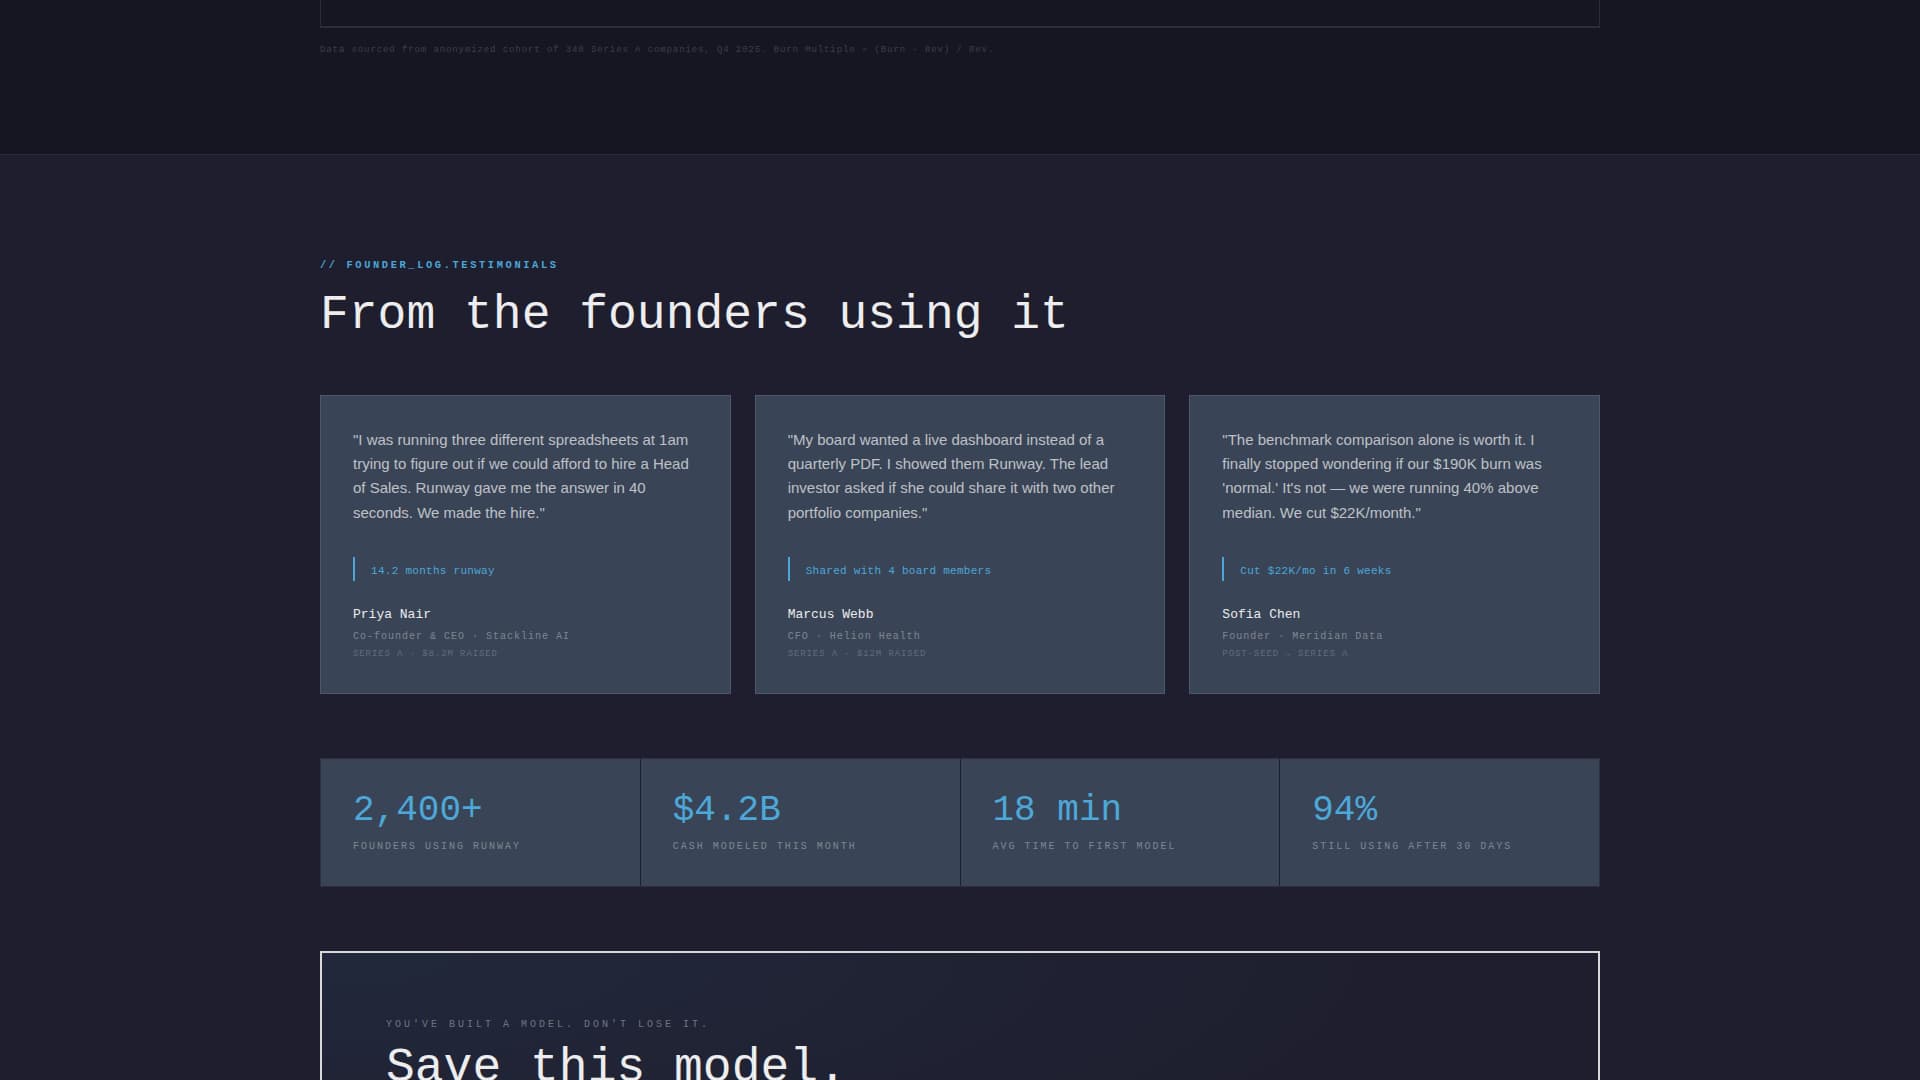The height and width of the screenshot is (1080, 1920).
Task: Click the name 'Priya Nair'
Action: [392, 614]
